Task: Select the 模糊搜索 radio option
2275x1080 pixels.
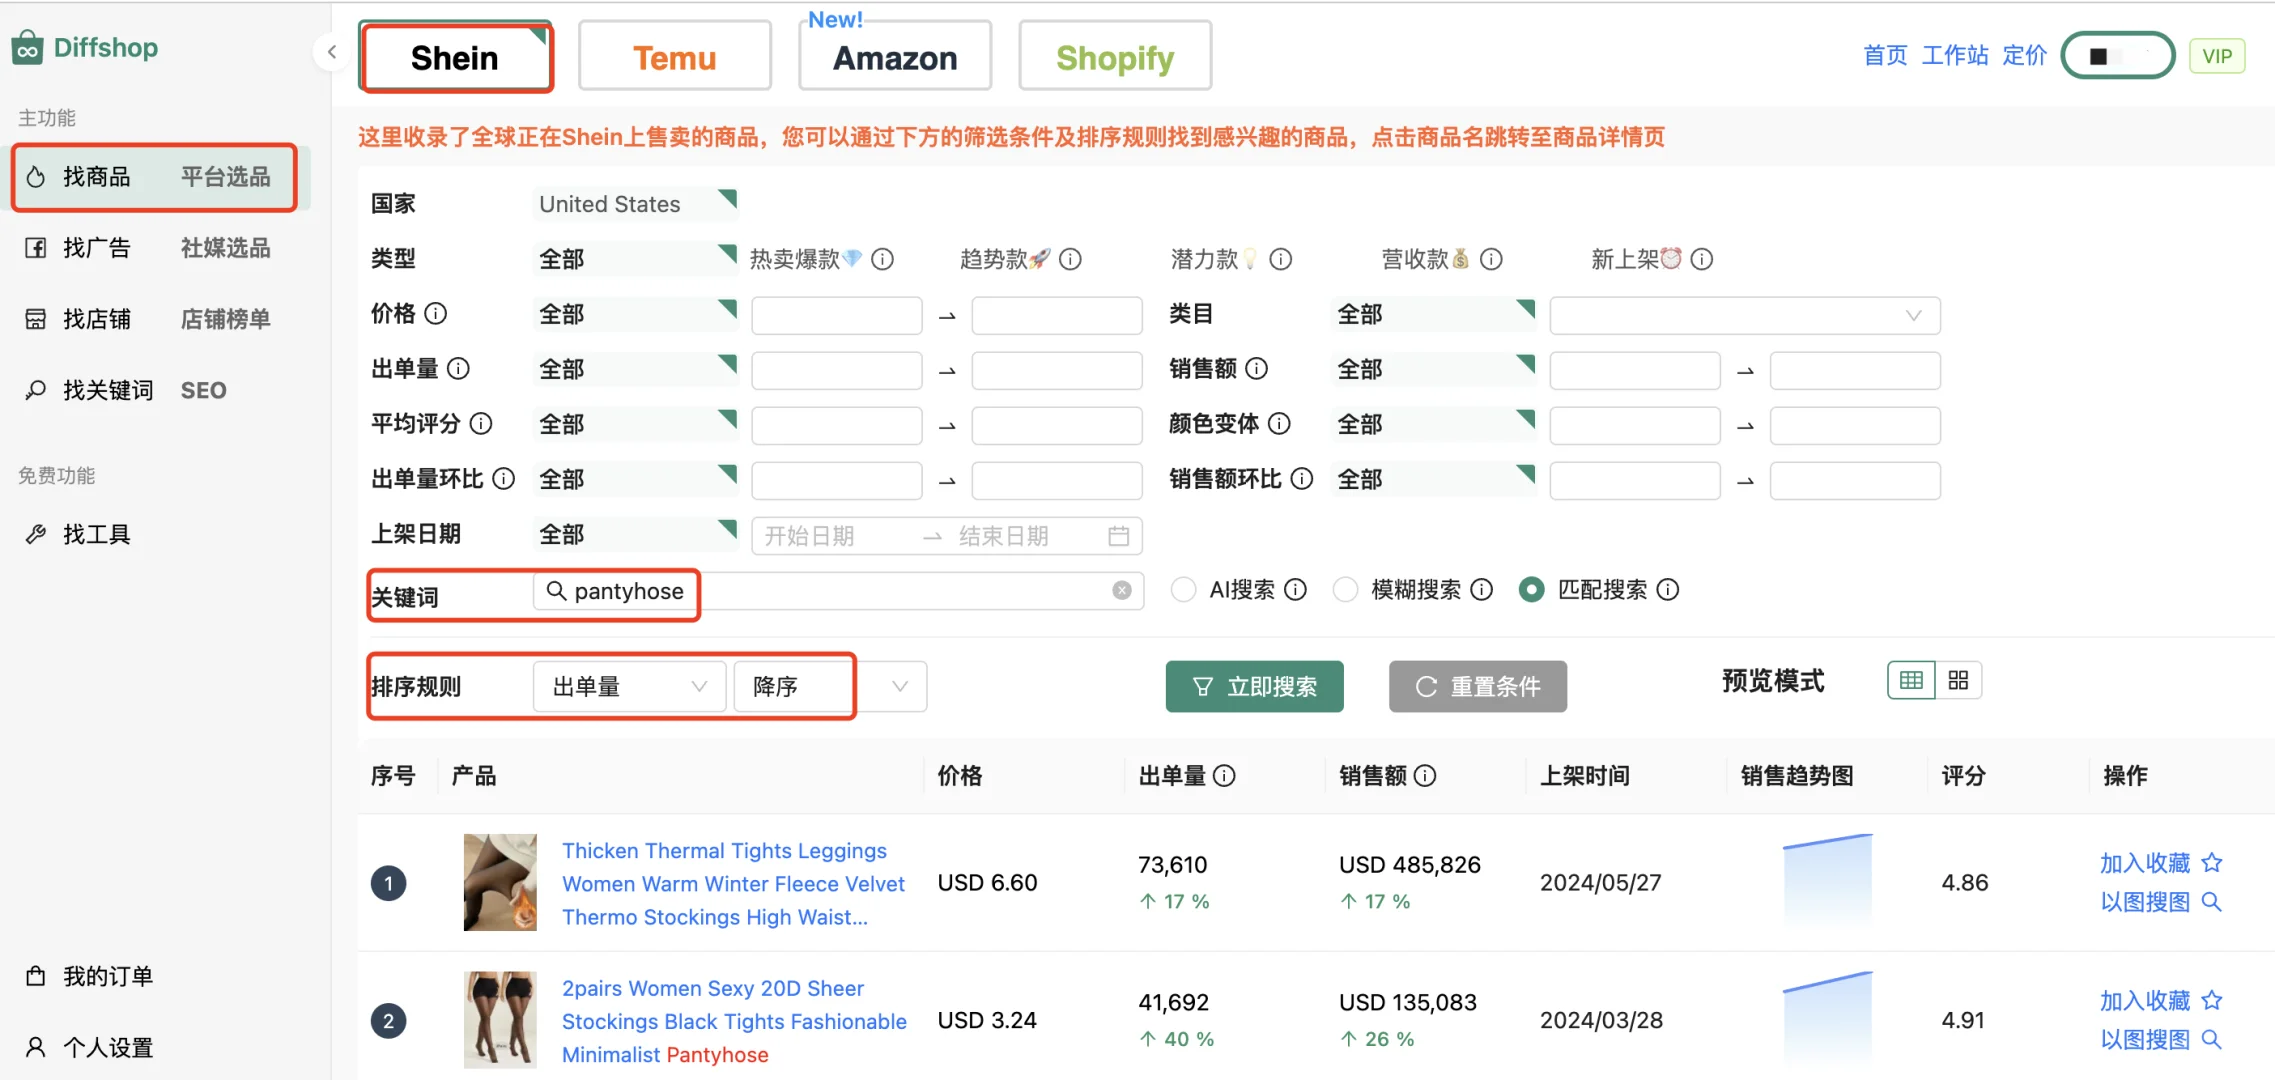Action: point(1345,590)
